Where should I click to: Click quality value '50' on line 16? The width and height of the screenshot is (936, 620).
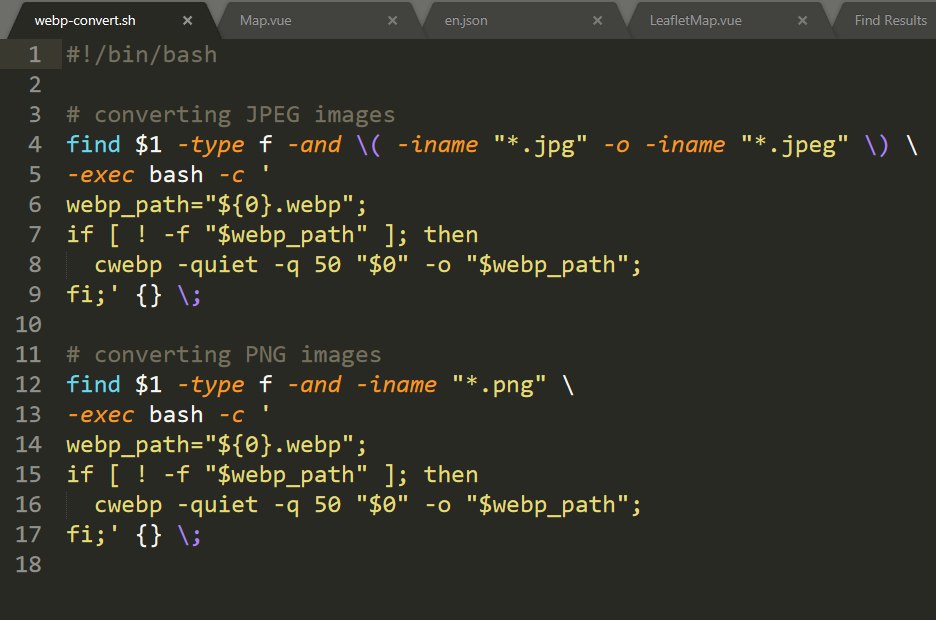328,505
